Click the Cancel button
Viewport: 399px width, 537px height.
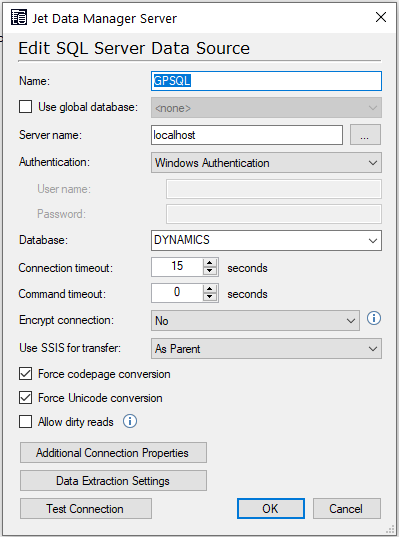tap(347, 509)
